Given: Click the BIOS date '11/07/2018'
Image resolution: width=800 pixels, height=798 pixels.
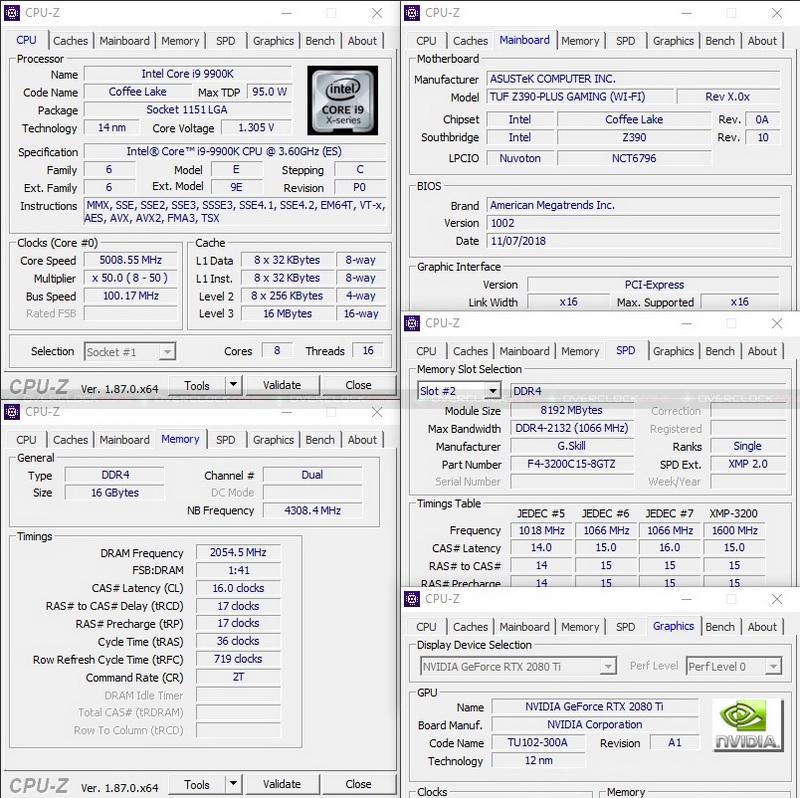Looking at the screenshot, I should [633, 241].
